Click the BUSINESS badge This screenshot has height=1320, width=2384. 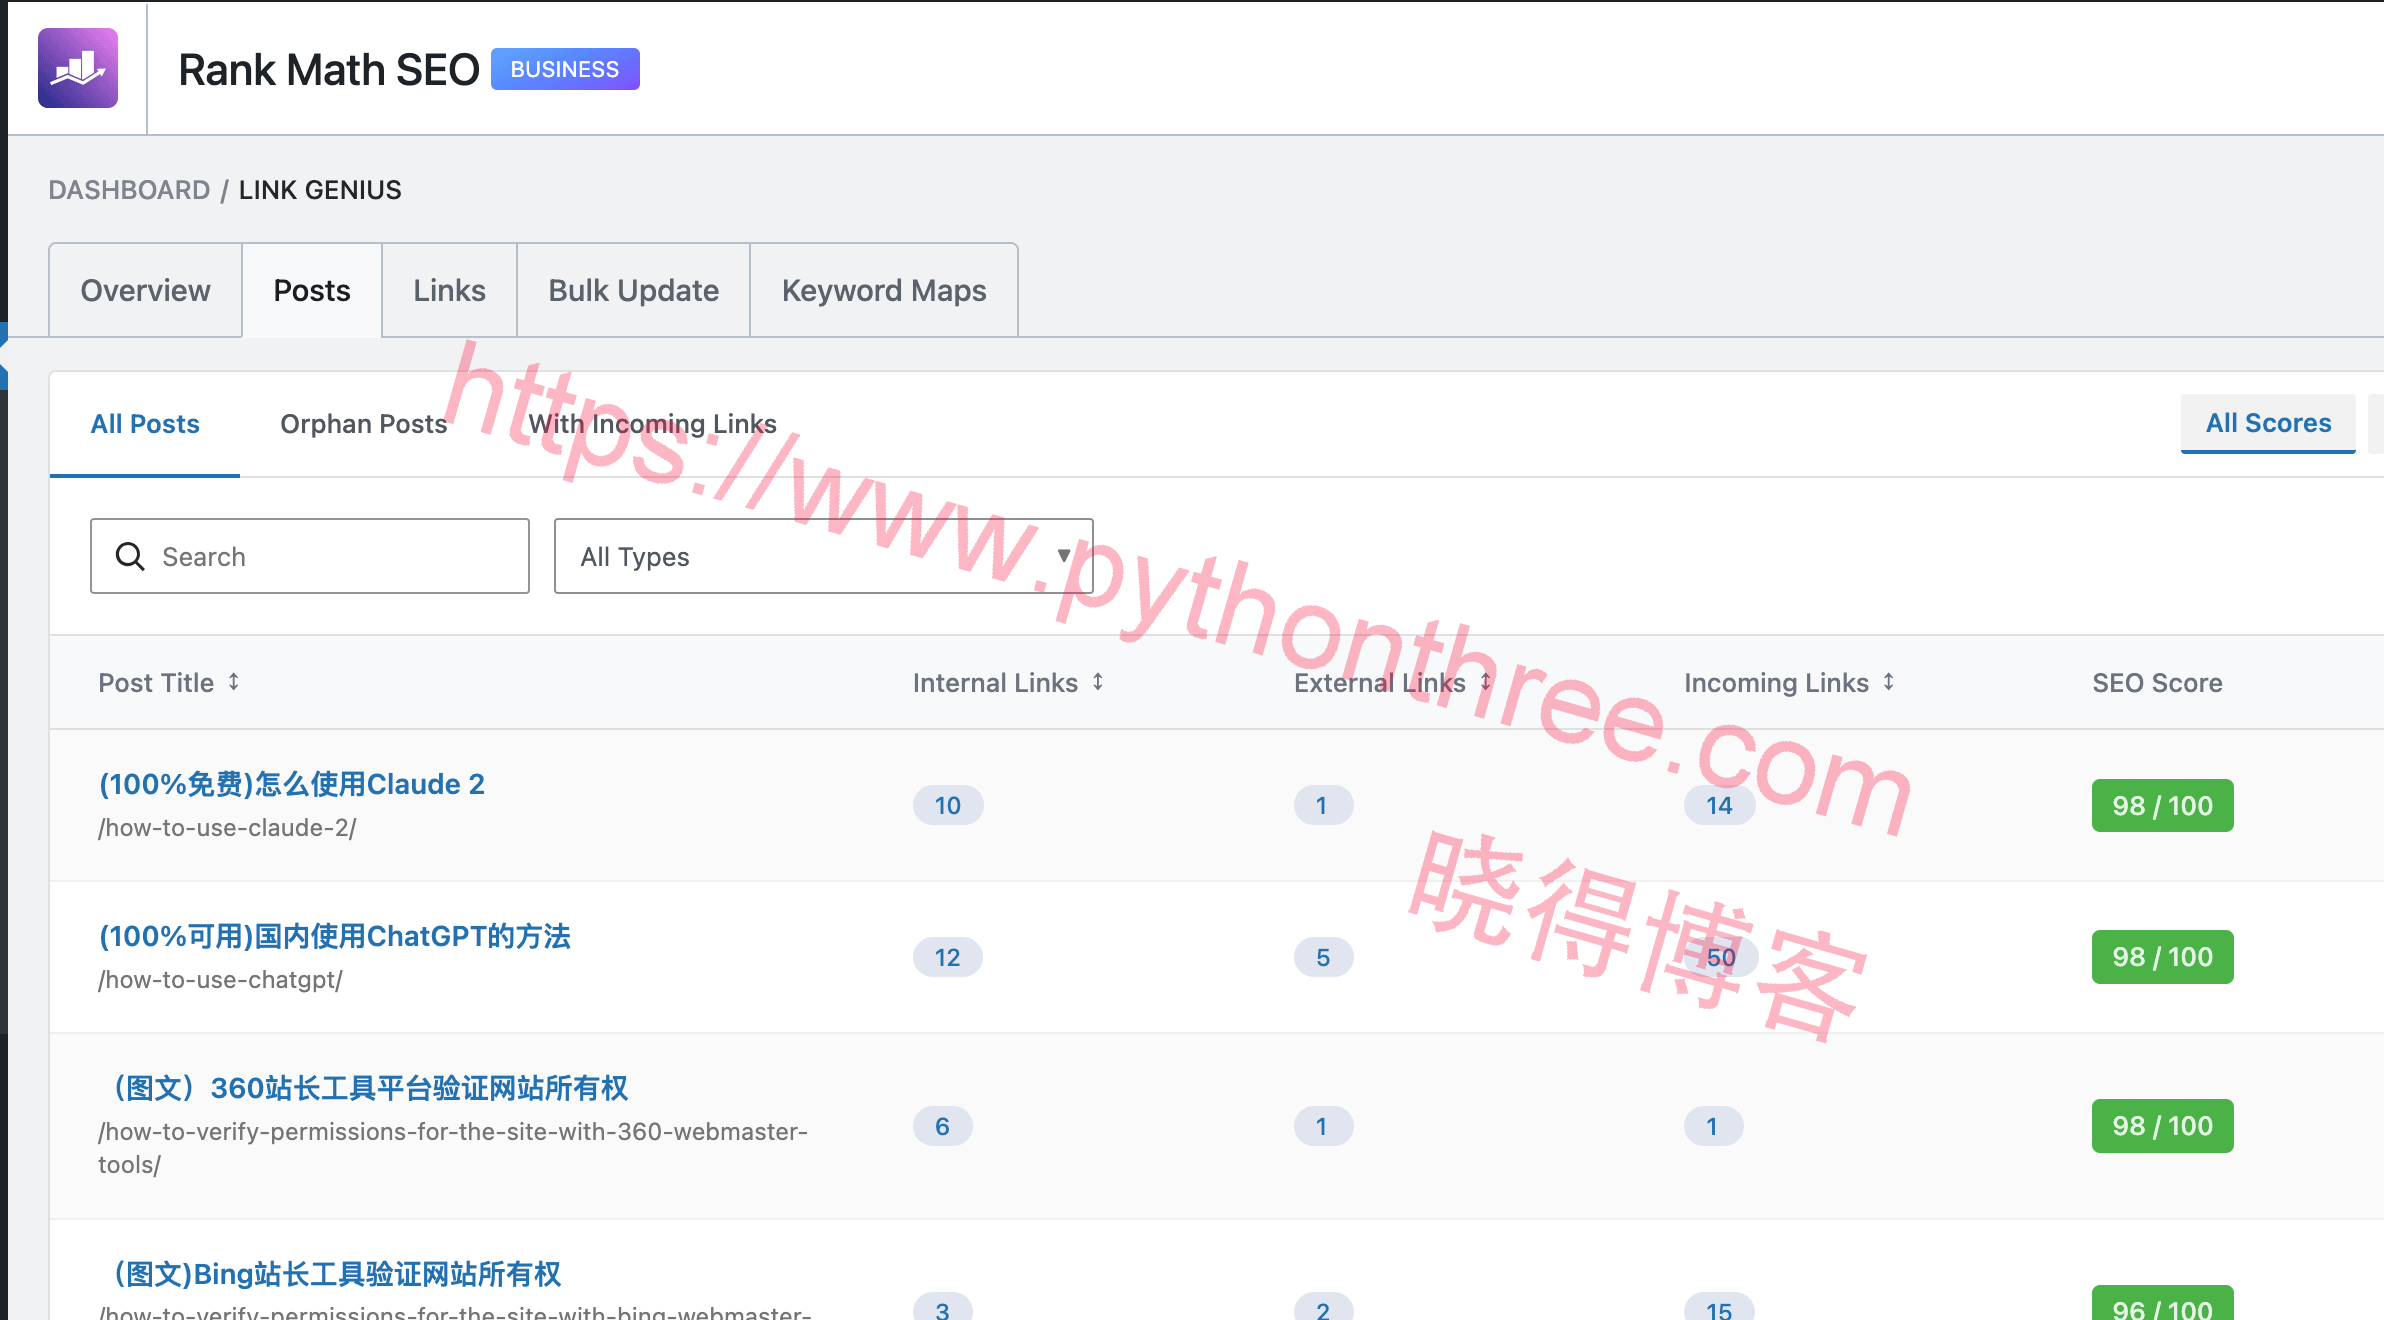click(x=565, y=69)
